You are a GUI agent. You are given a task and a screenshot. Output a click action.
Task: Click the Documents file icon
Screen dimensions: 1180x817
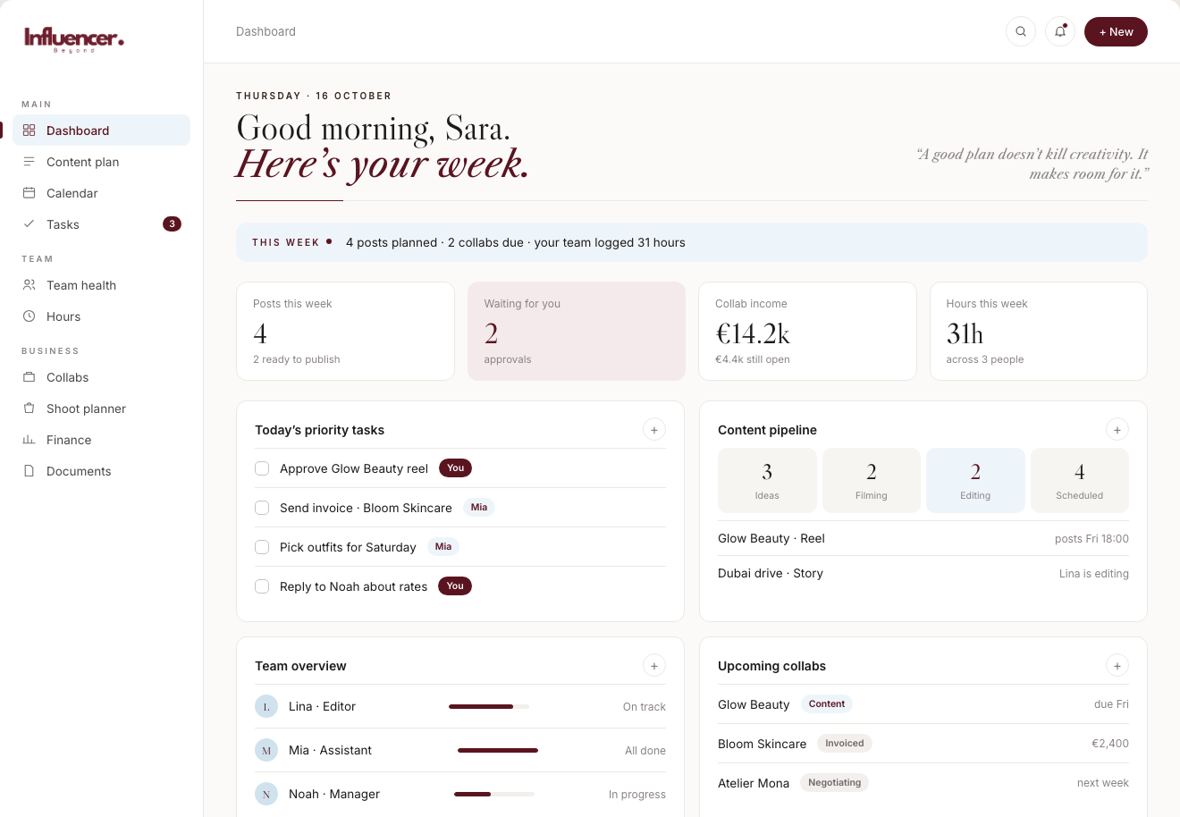point(29,471)
